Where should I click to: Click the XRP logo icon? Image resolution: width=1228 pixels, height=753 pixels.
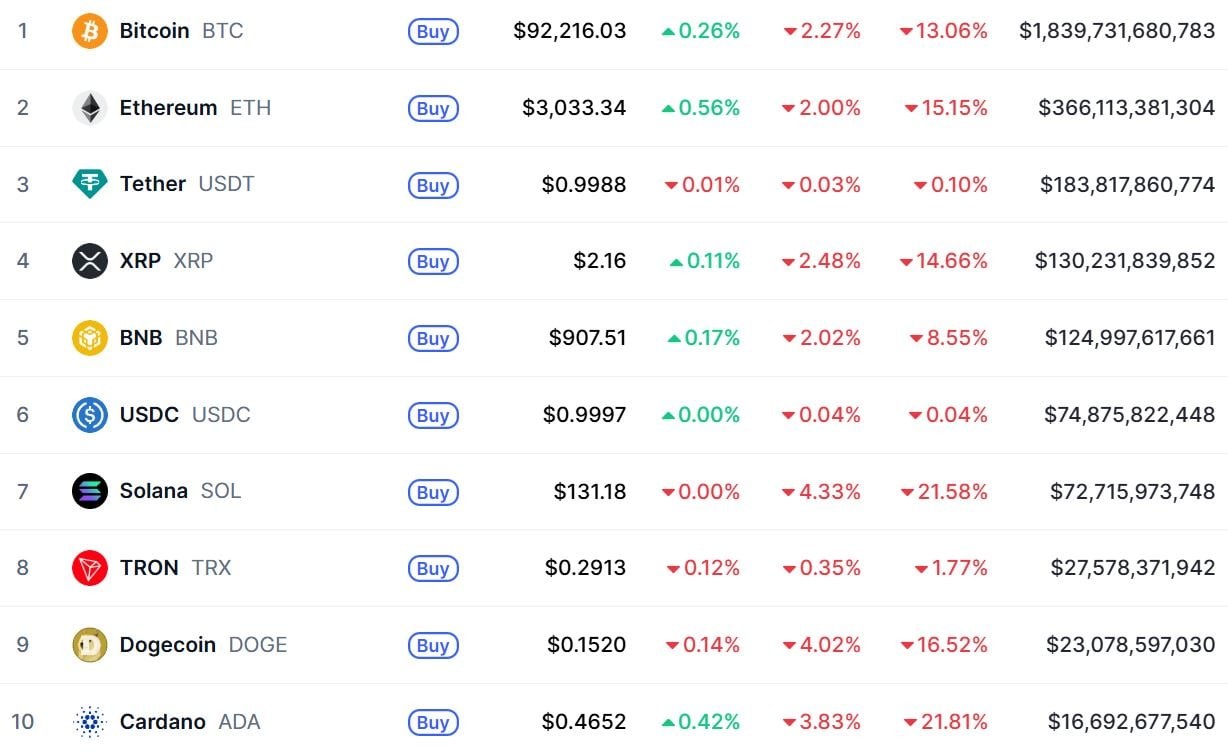91,261
